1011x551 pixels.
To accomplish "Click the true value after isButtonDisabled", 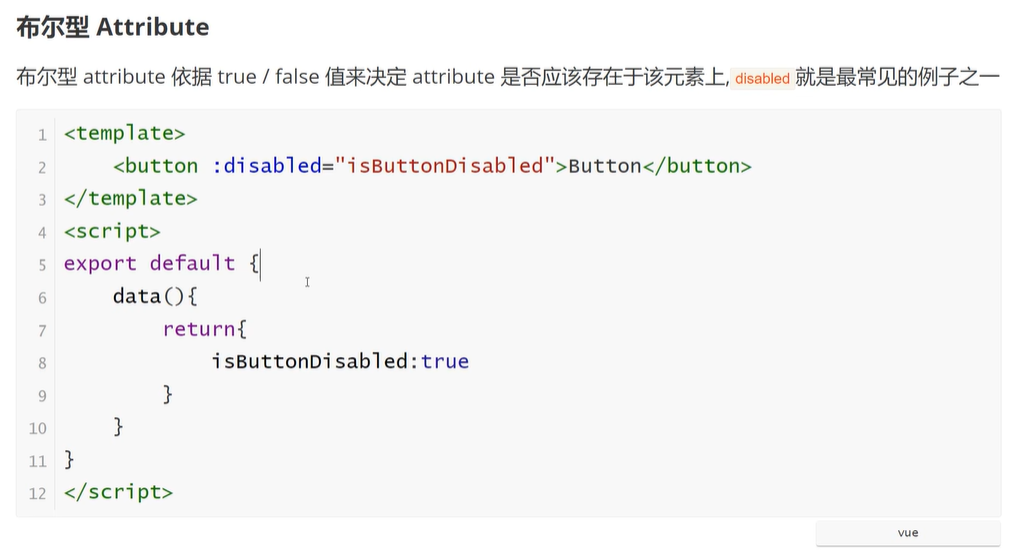I will click(445, 362).
